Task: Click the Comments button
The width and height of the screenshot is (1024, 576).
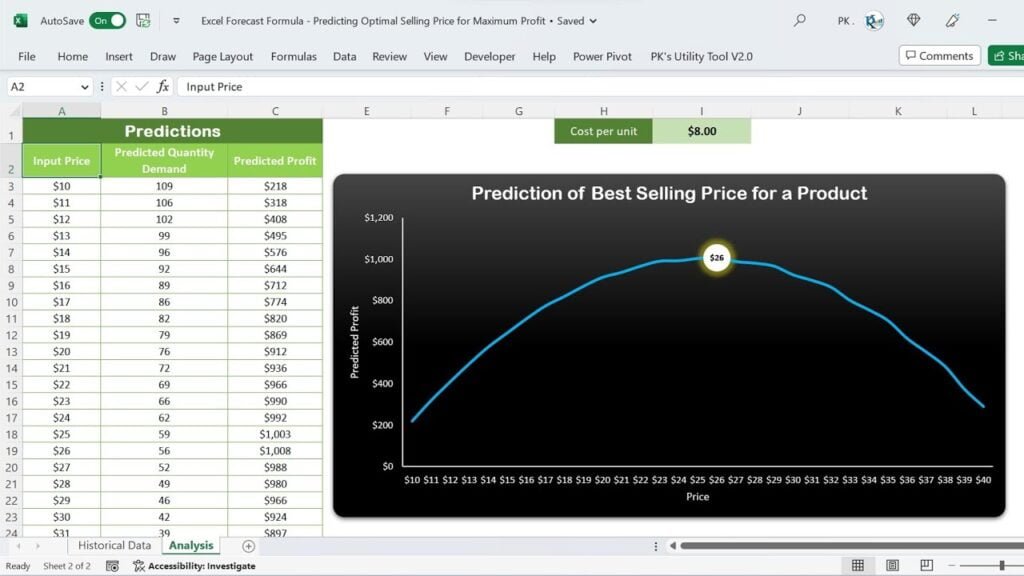Action: coord(937,56)
